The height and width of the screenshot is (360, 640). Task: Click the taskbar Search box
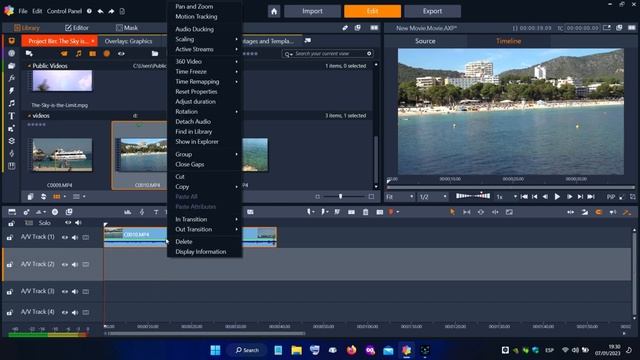point(247,350)
